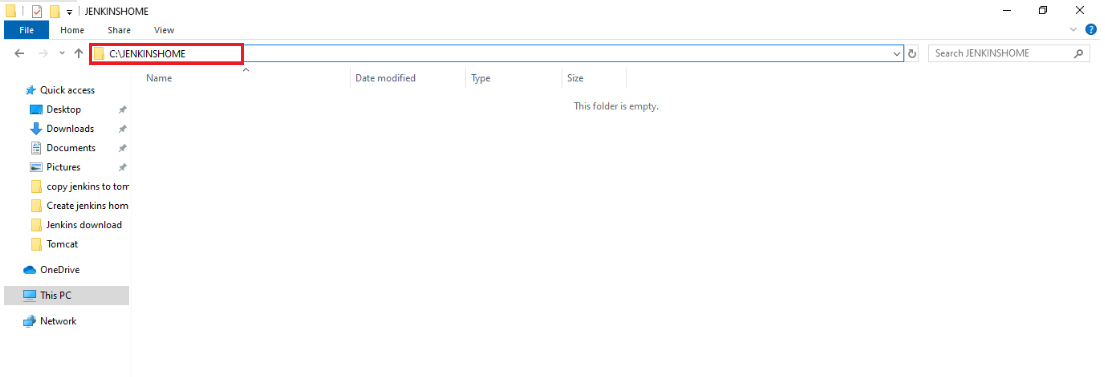Open Pictures in the navigation pane

point(63,167)
